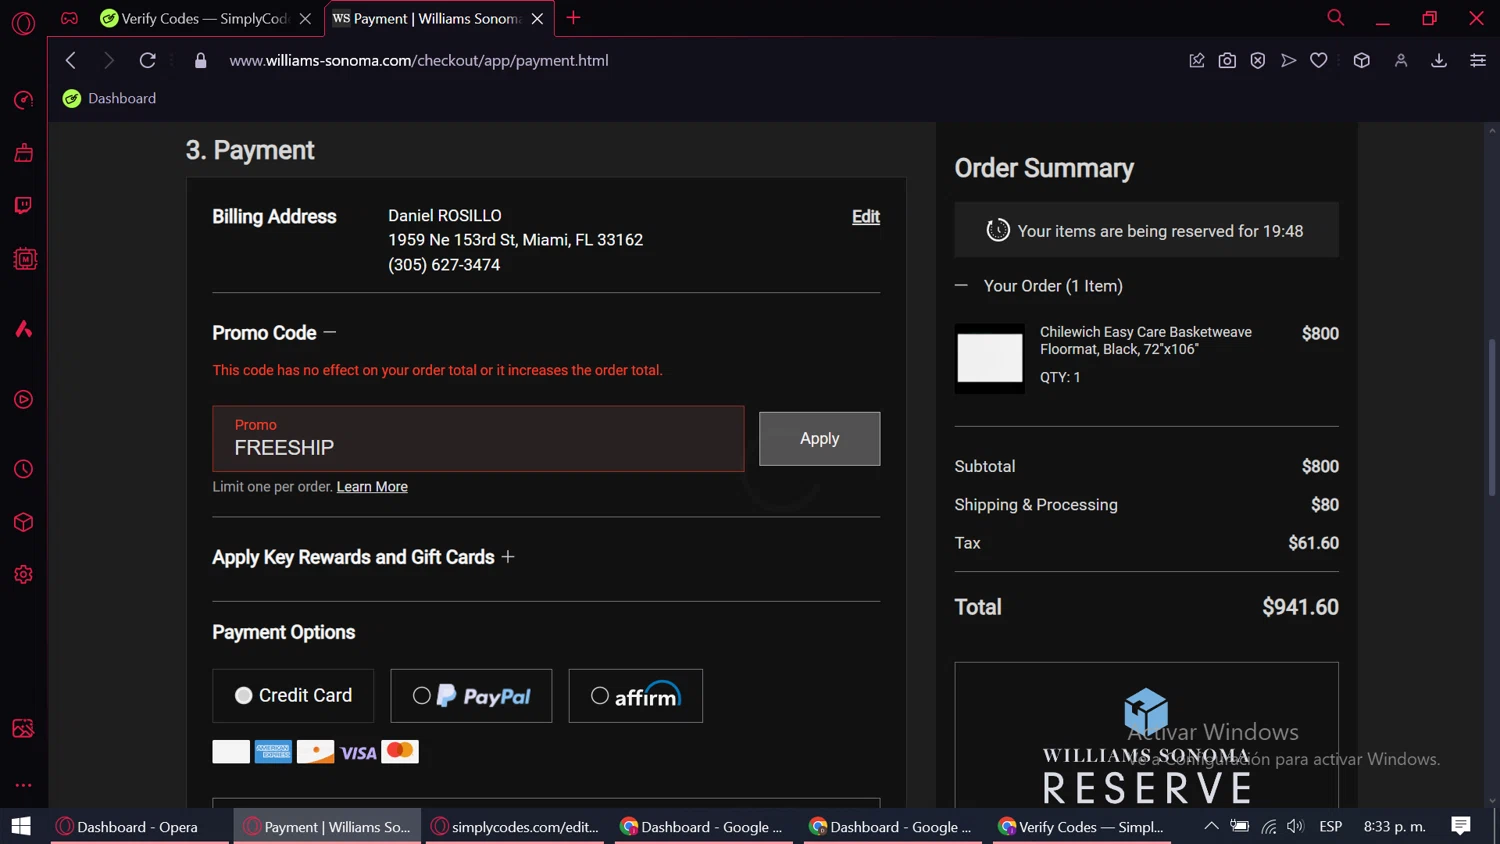
Task: Close the Payment Williams Sonoma tab
Action: (537, 18)
